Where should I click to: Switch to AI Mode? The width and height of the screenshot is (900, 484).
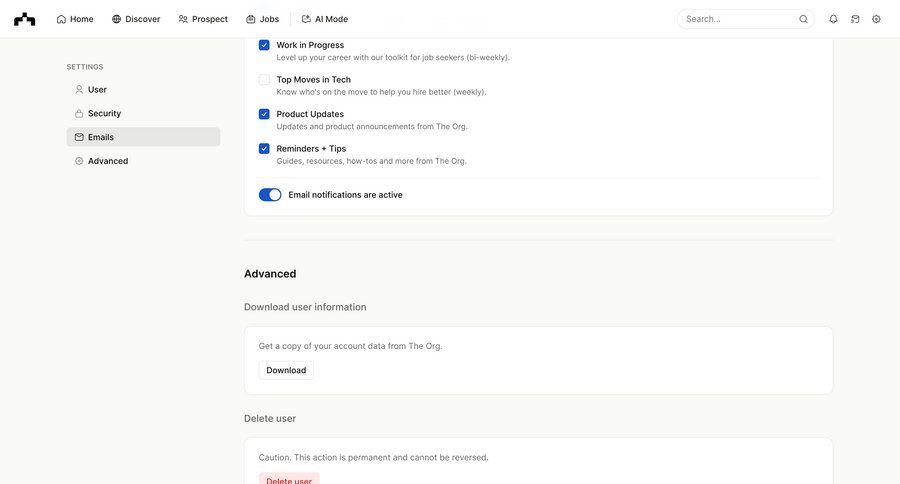(325, 19)
